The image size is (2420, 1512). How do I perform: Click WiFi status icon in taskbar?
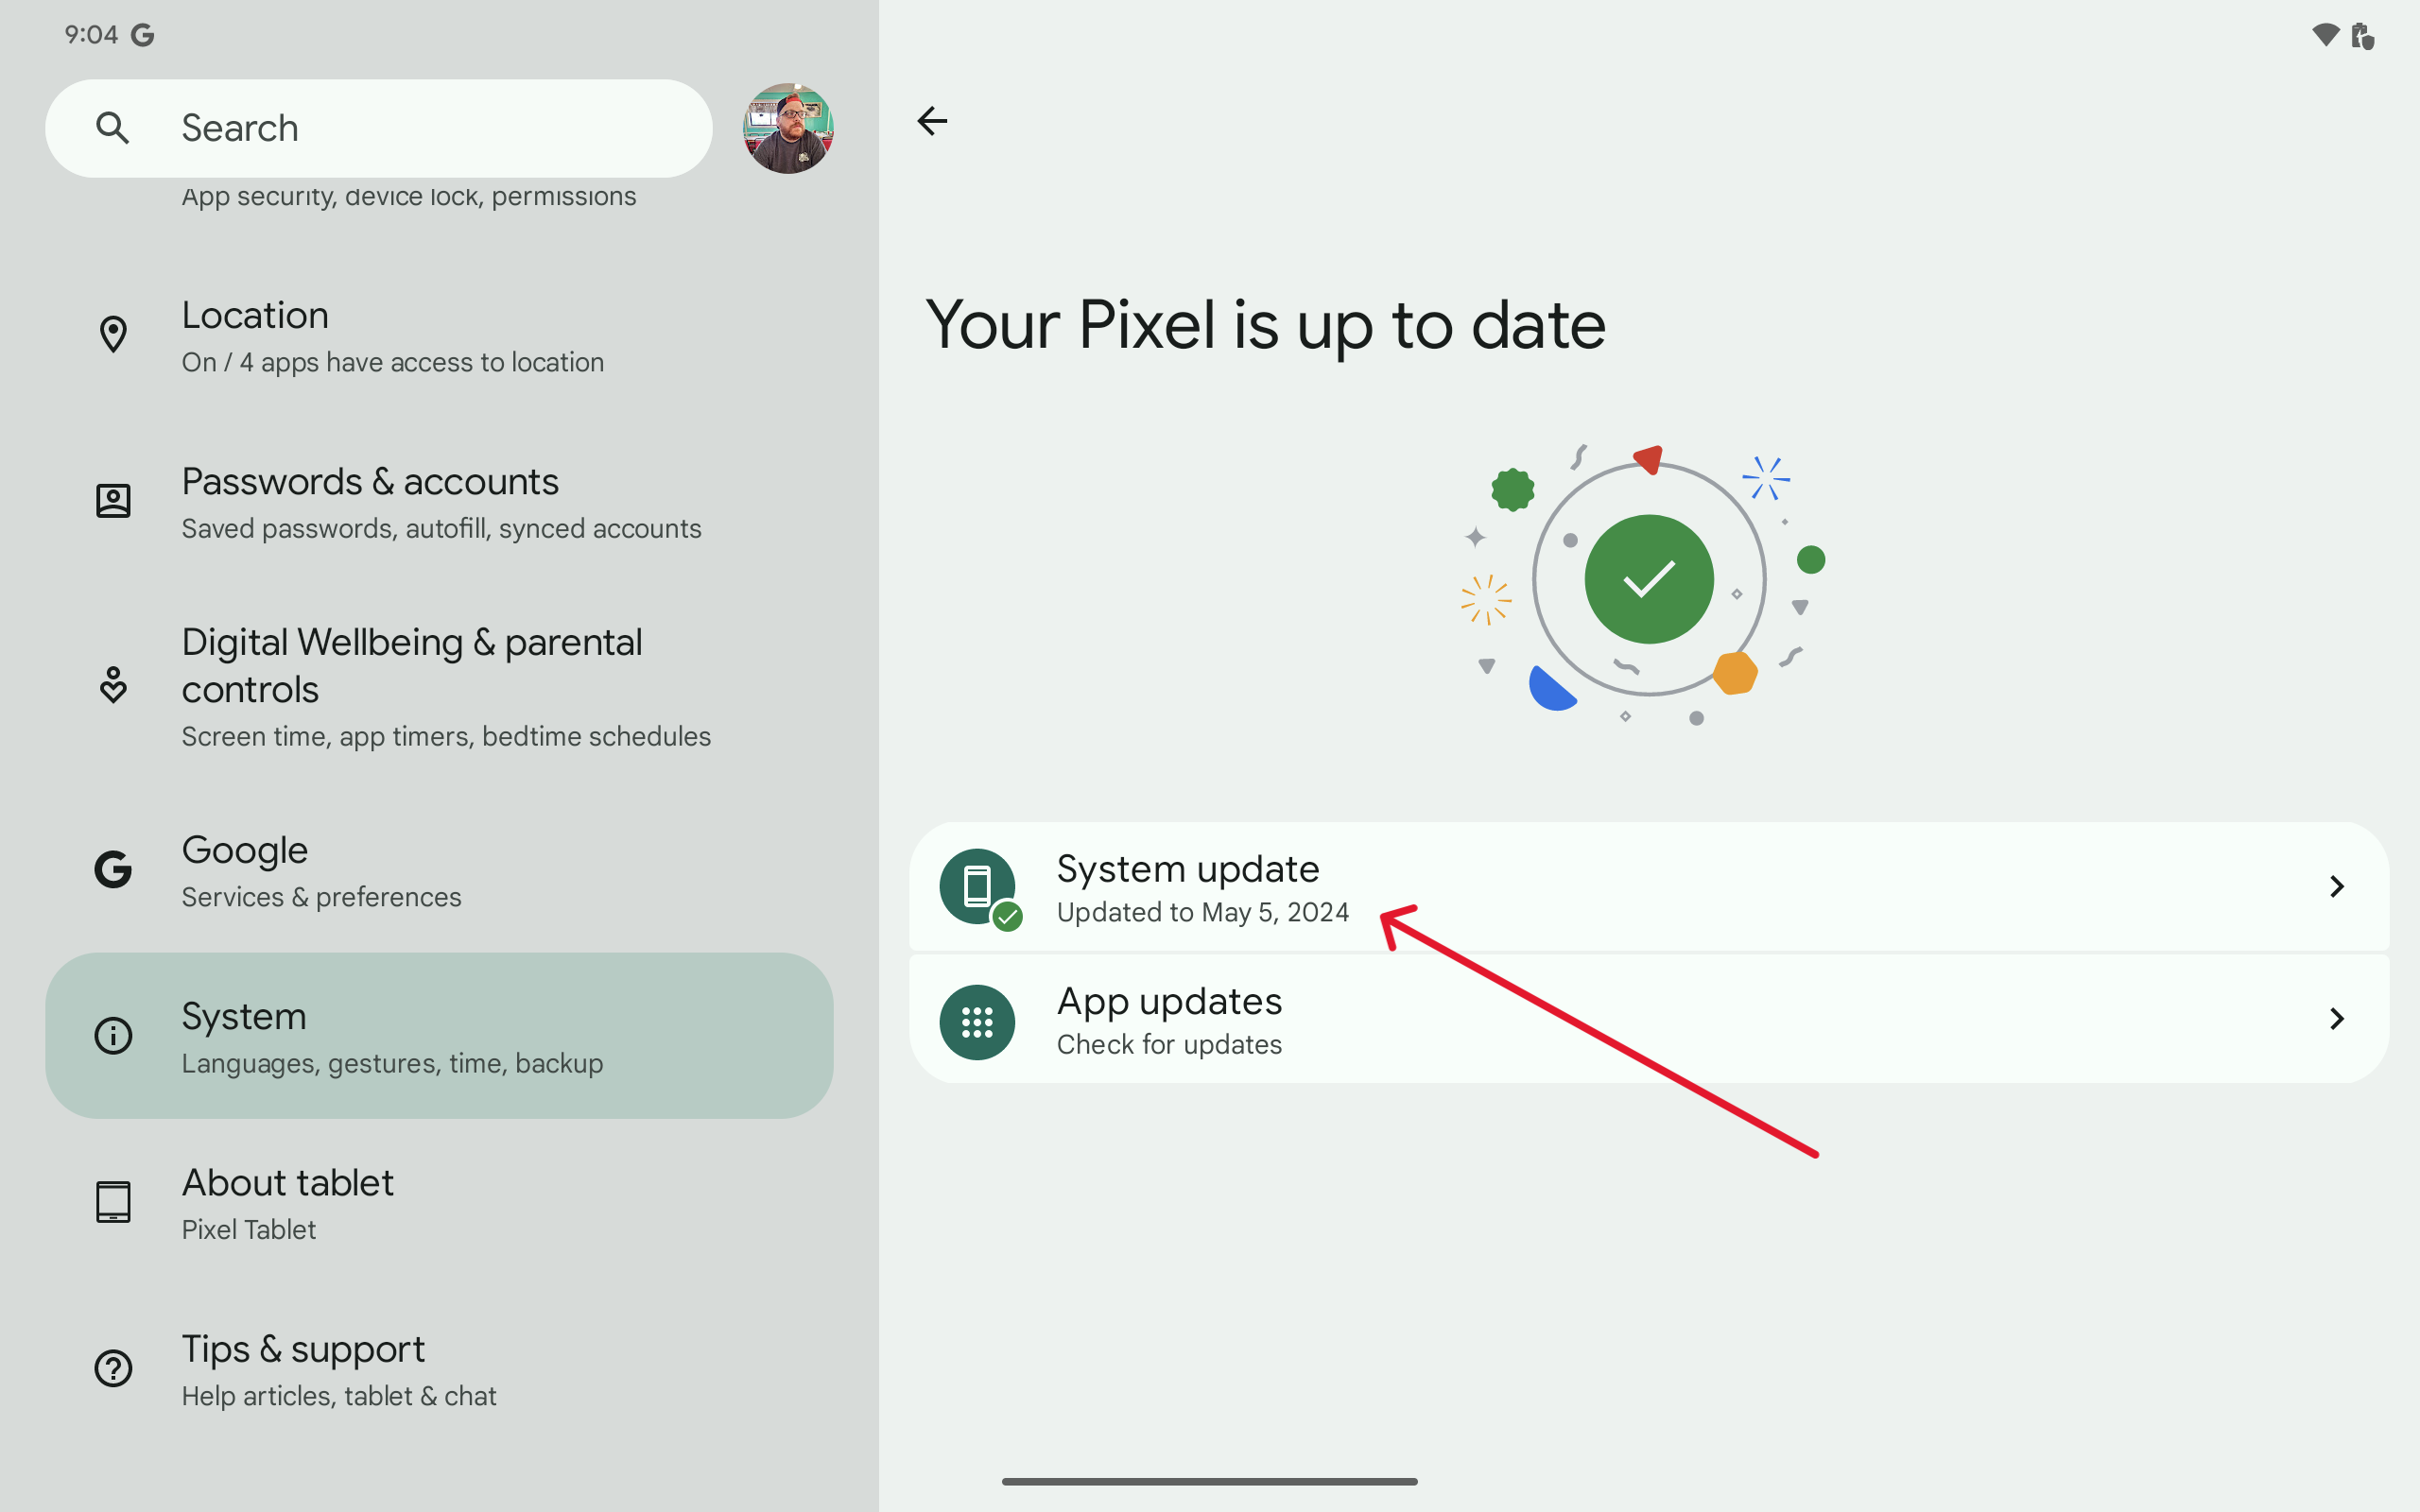(2325, 33)
